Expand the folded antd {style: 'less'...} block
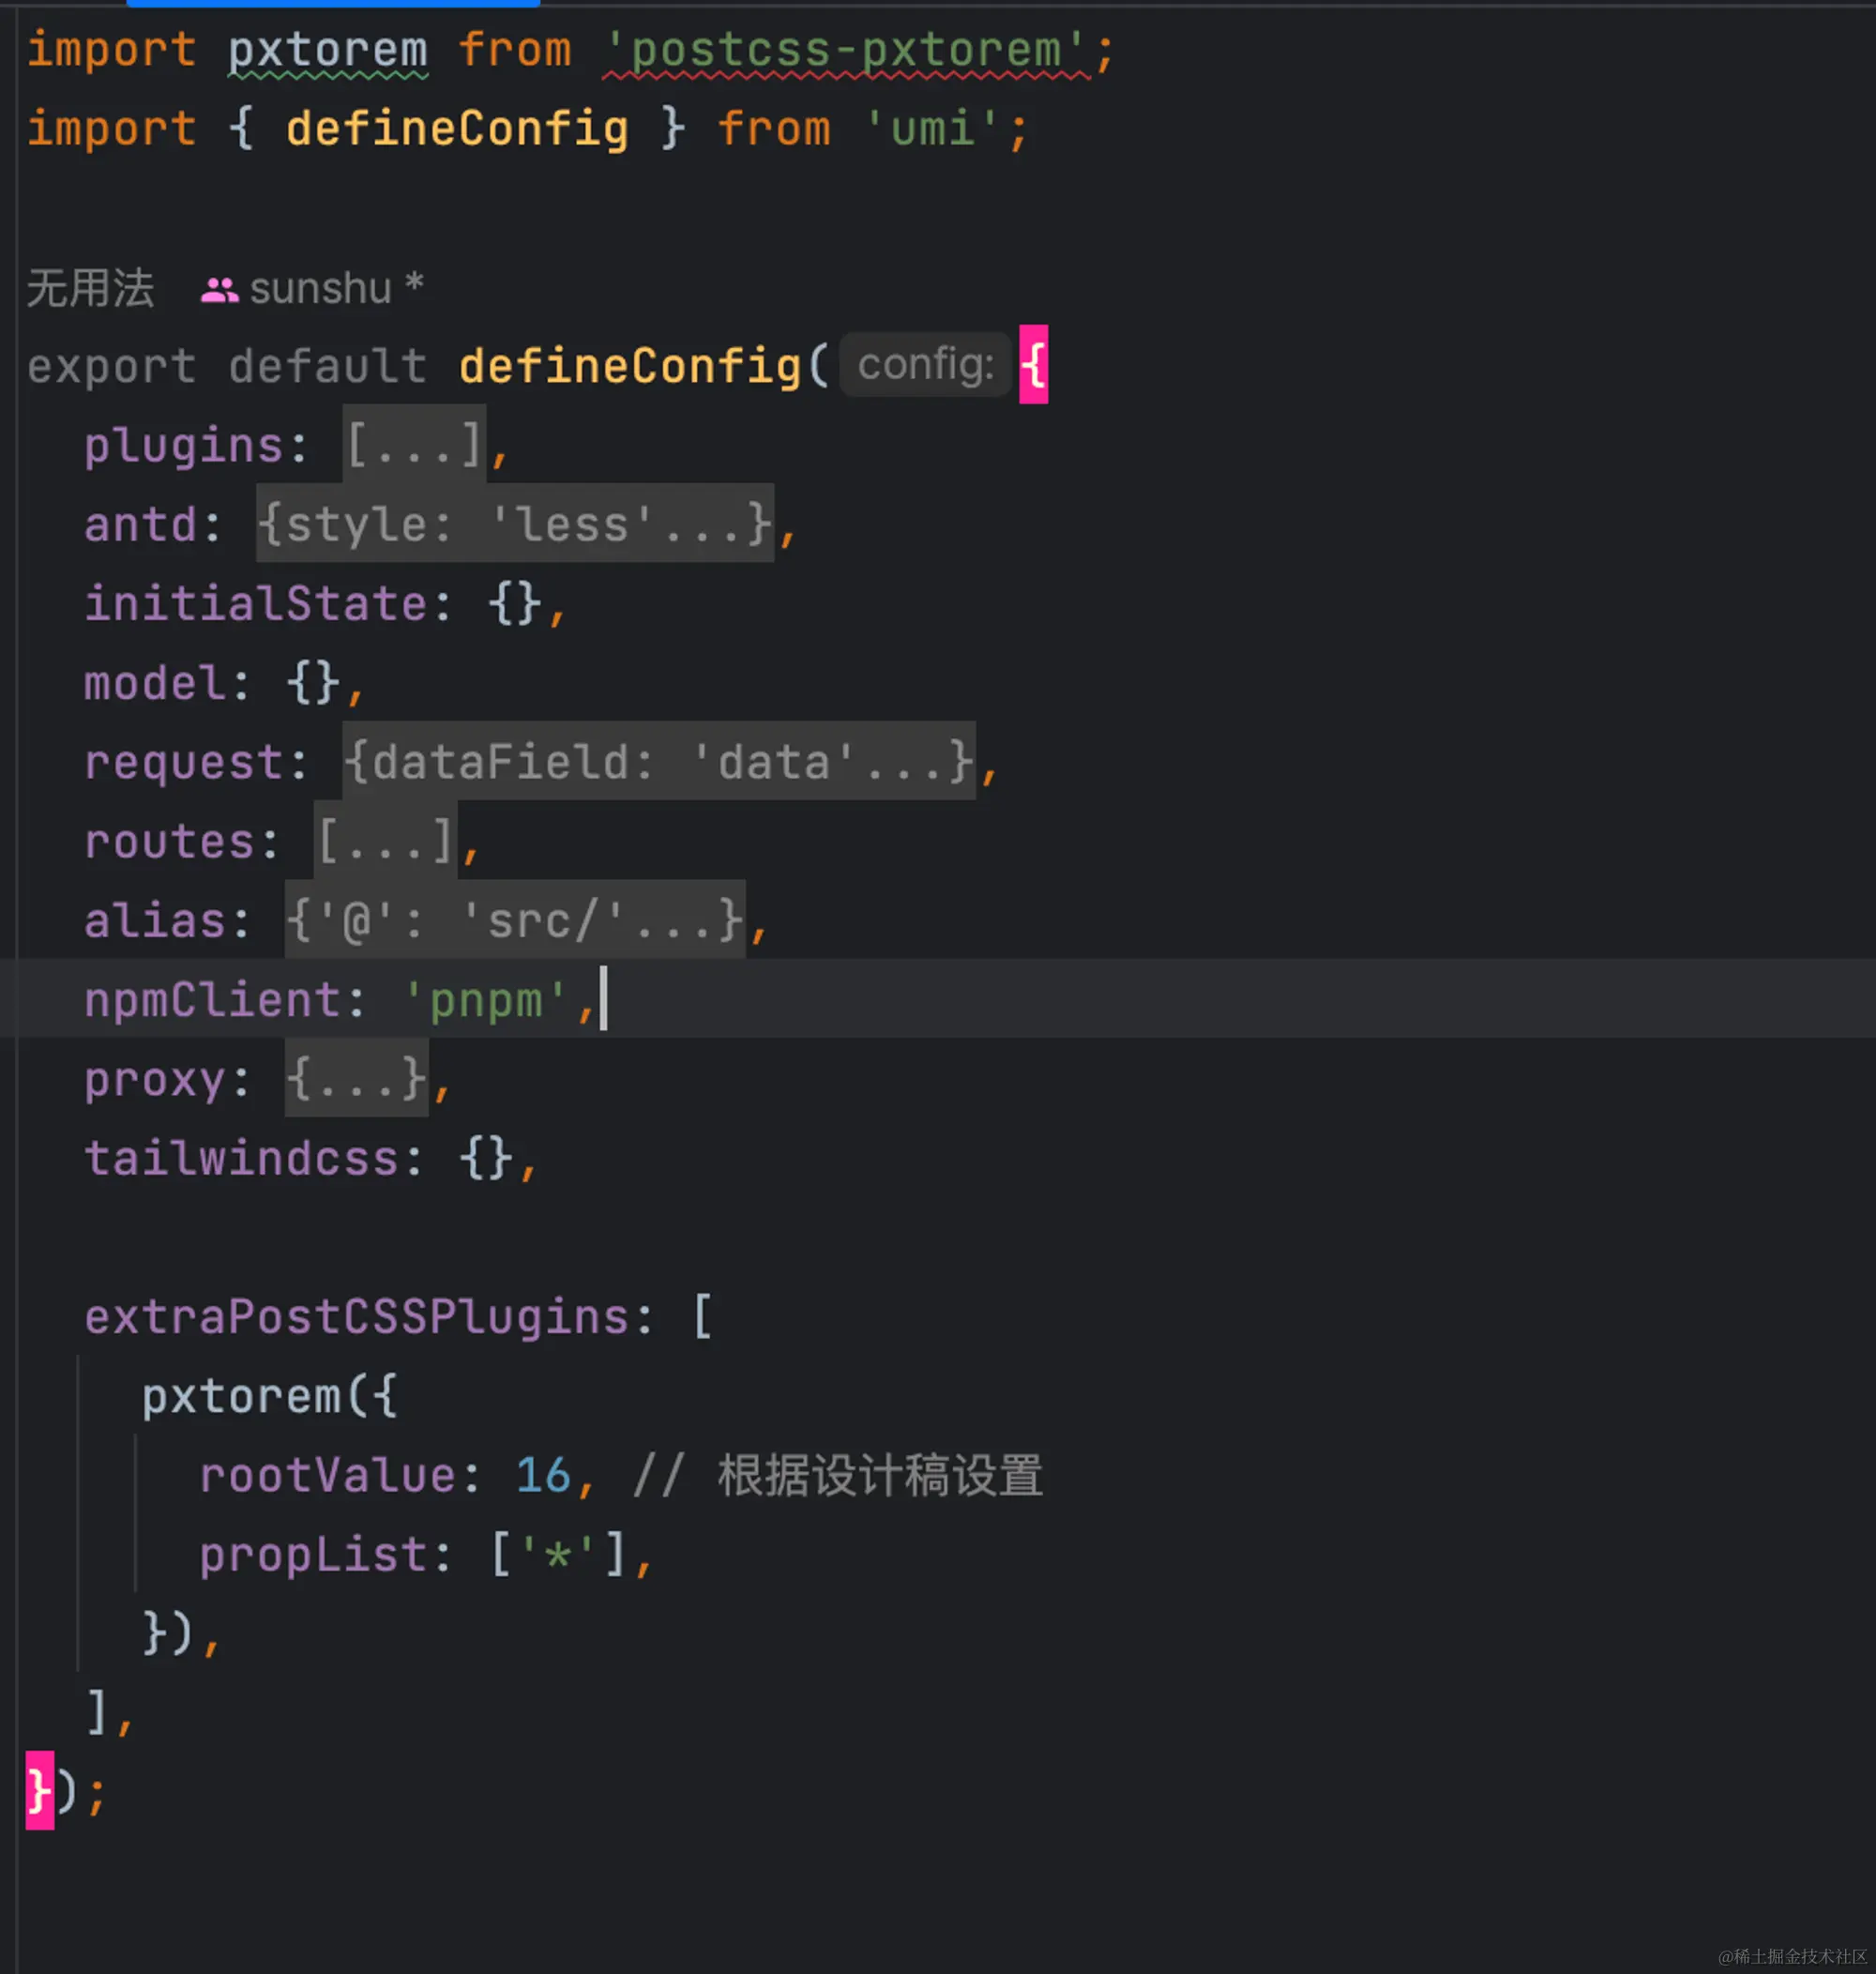The image size is (1876, 1974). click(x=515, y=523)
